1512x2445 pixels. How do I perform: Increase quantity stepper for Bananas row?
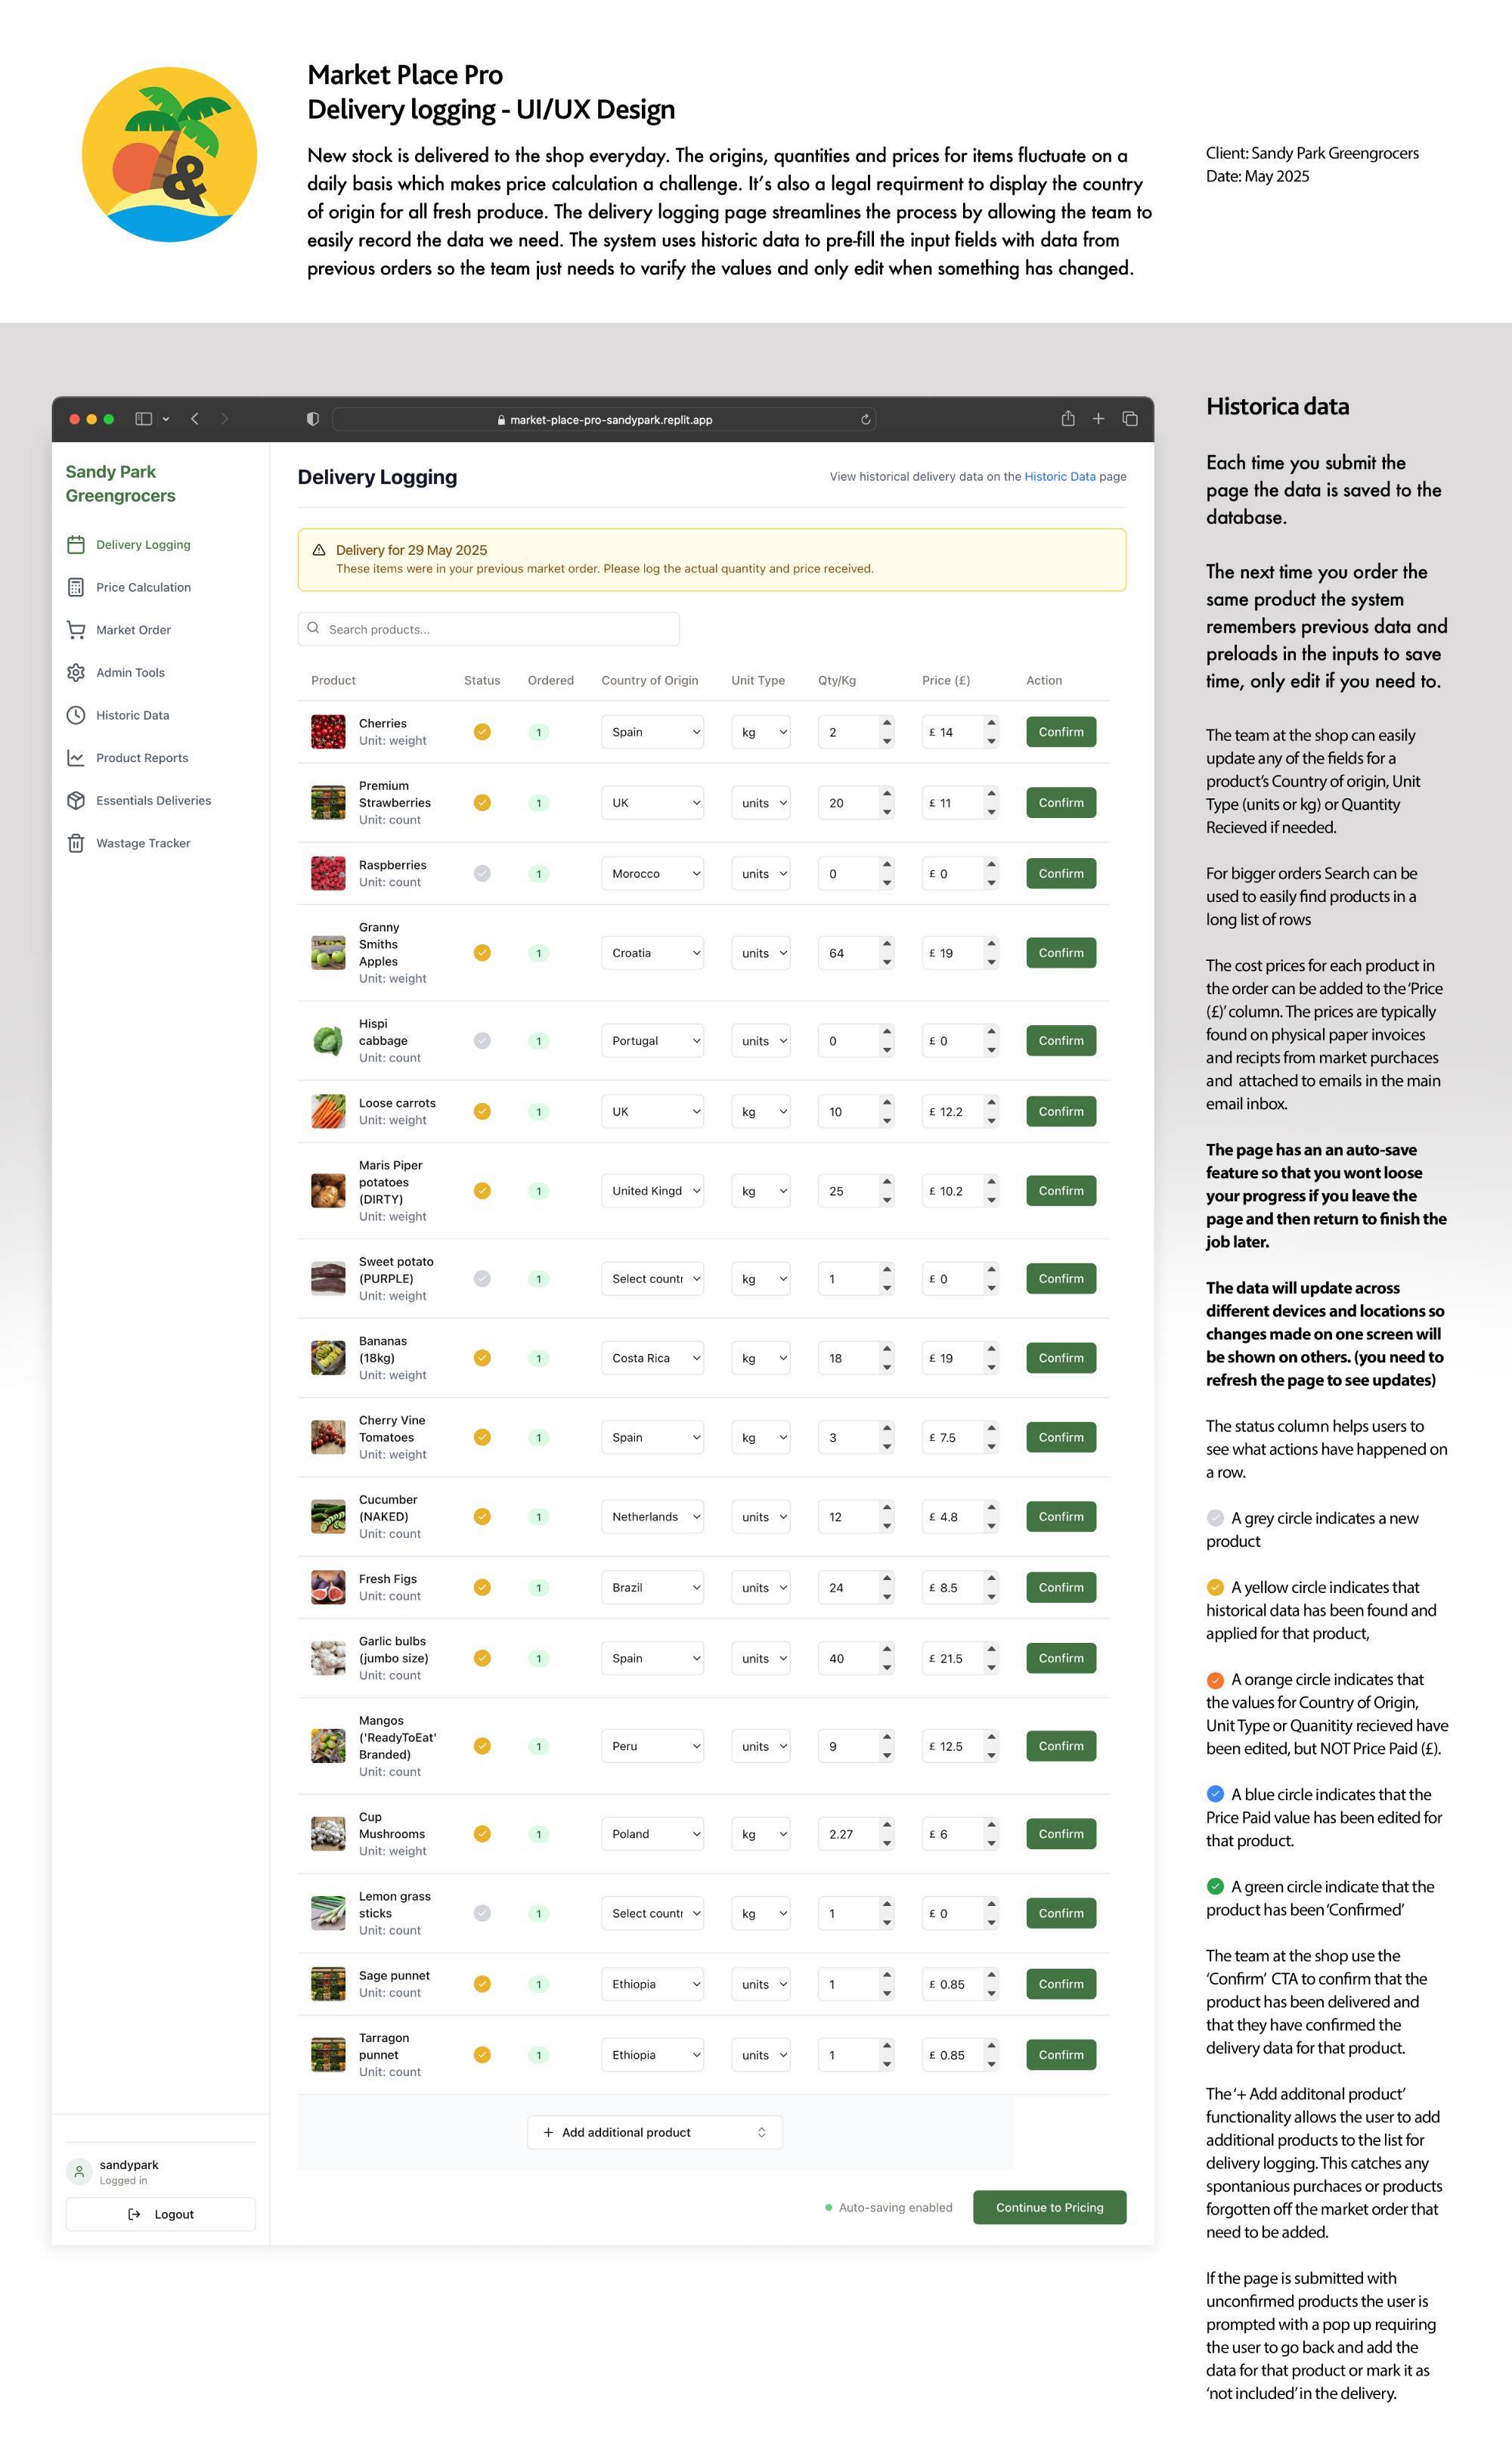pyautogui.click(x=887, y=1349)
